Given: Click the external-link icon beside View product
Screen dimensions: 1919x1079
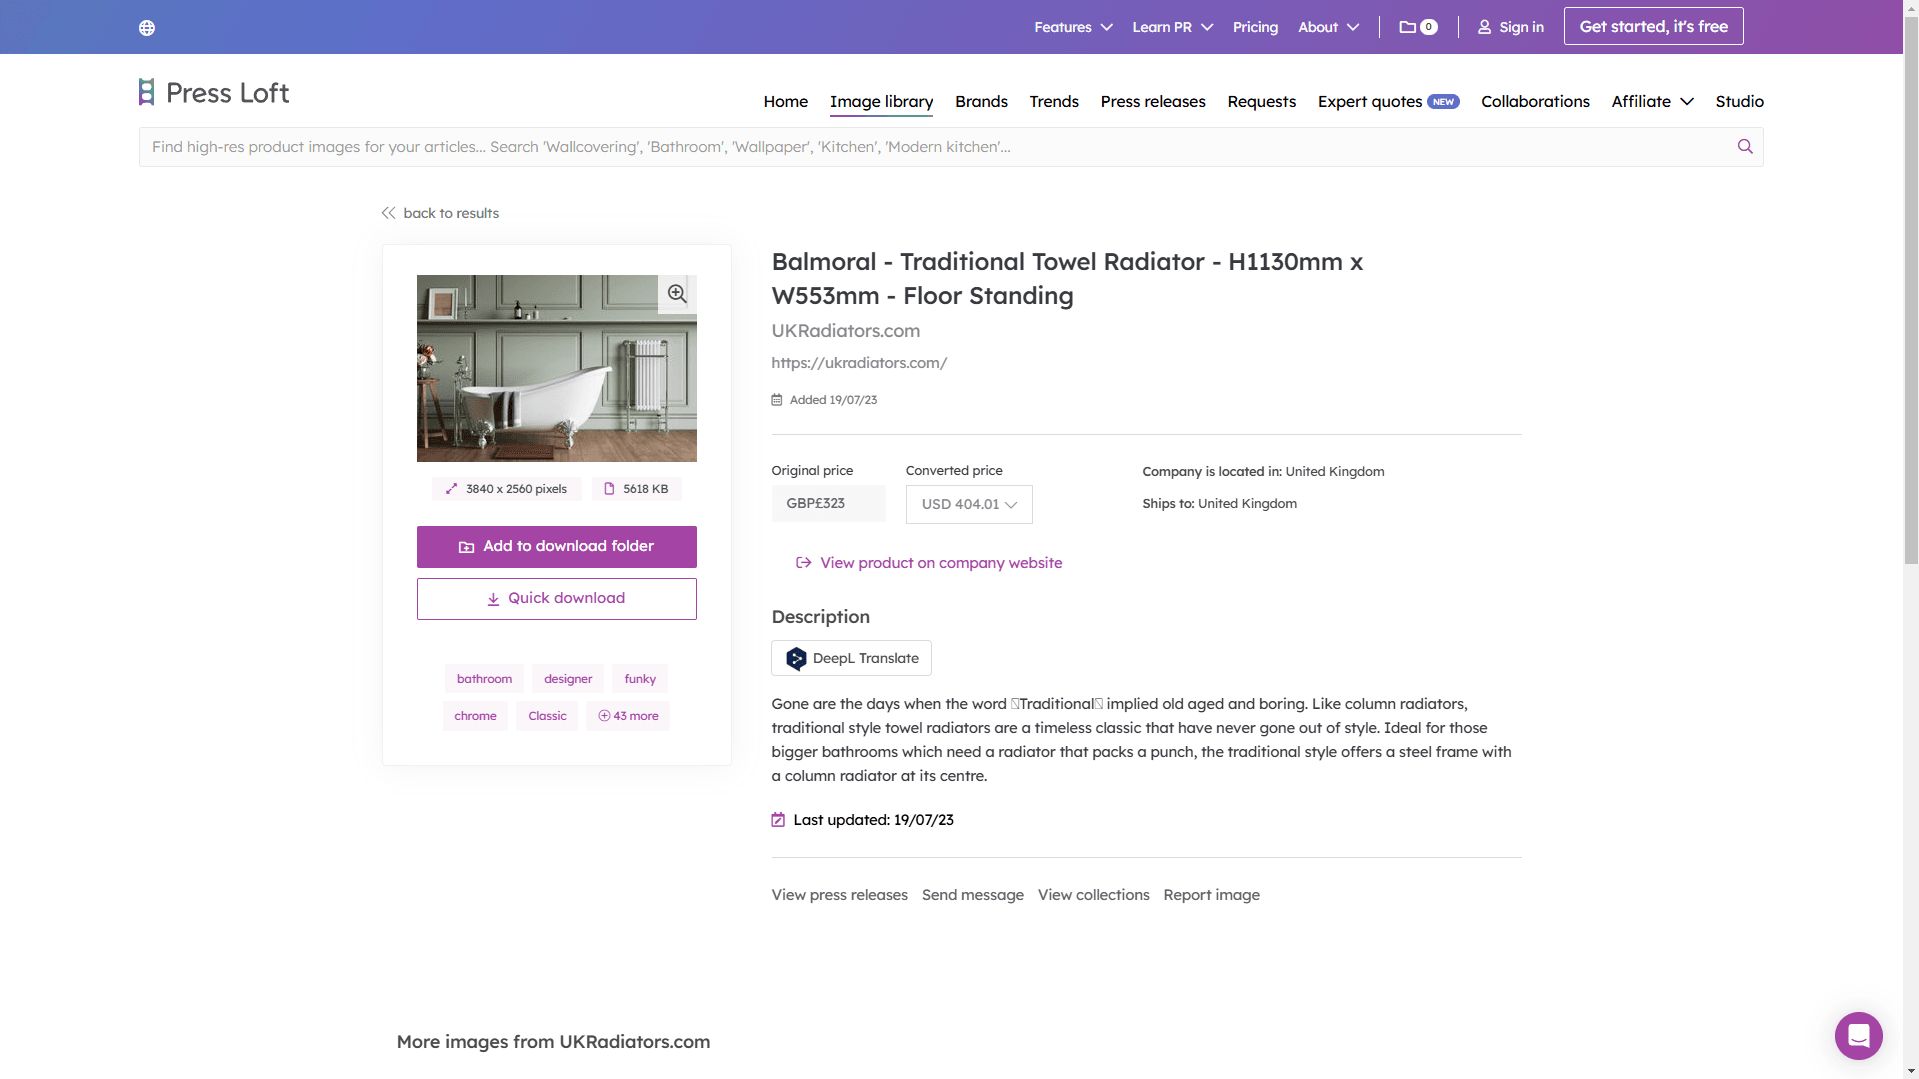Looking at the screenshot, I should (x=803, y=562).
